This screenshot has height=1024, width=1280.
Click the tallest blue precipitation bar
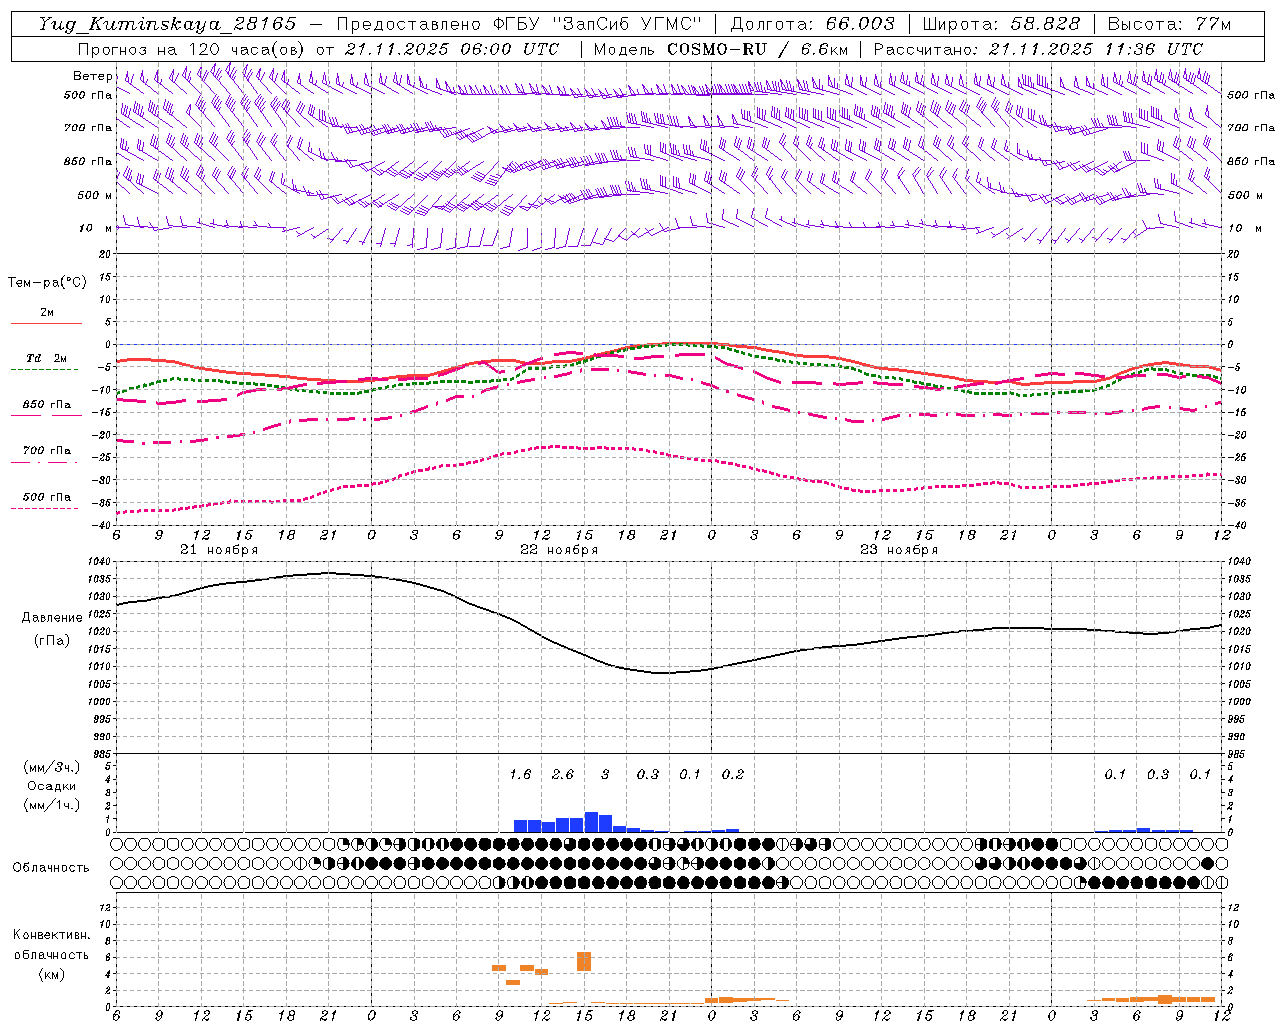pyautogui.click(x=591, y=822)
